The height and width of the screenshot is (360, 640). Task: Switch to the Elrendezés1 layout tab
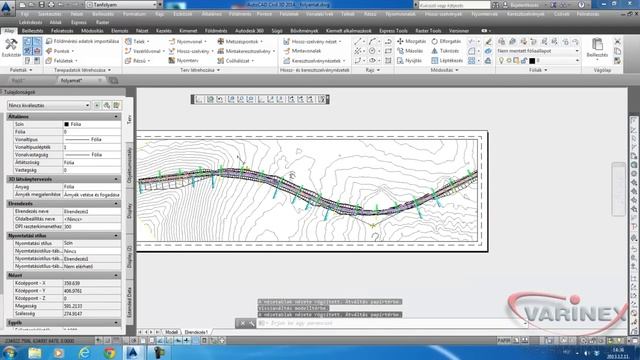pos(196,332)
